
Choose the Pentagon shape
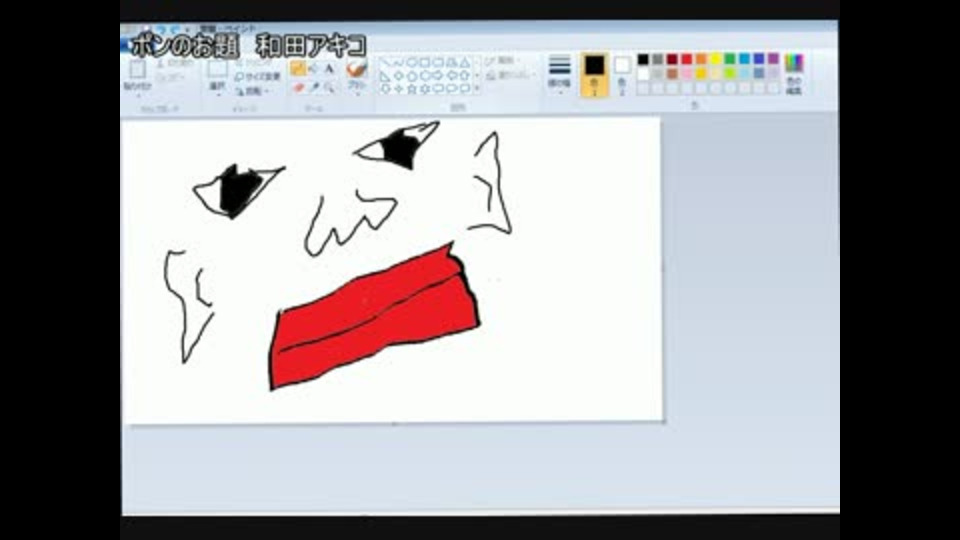tap(411, 76)
